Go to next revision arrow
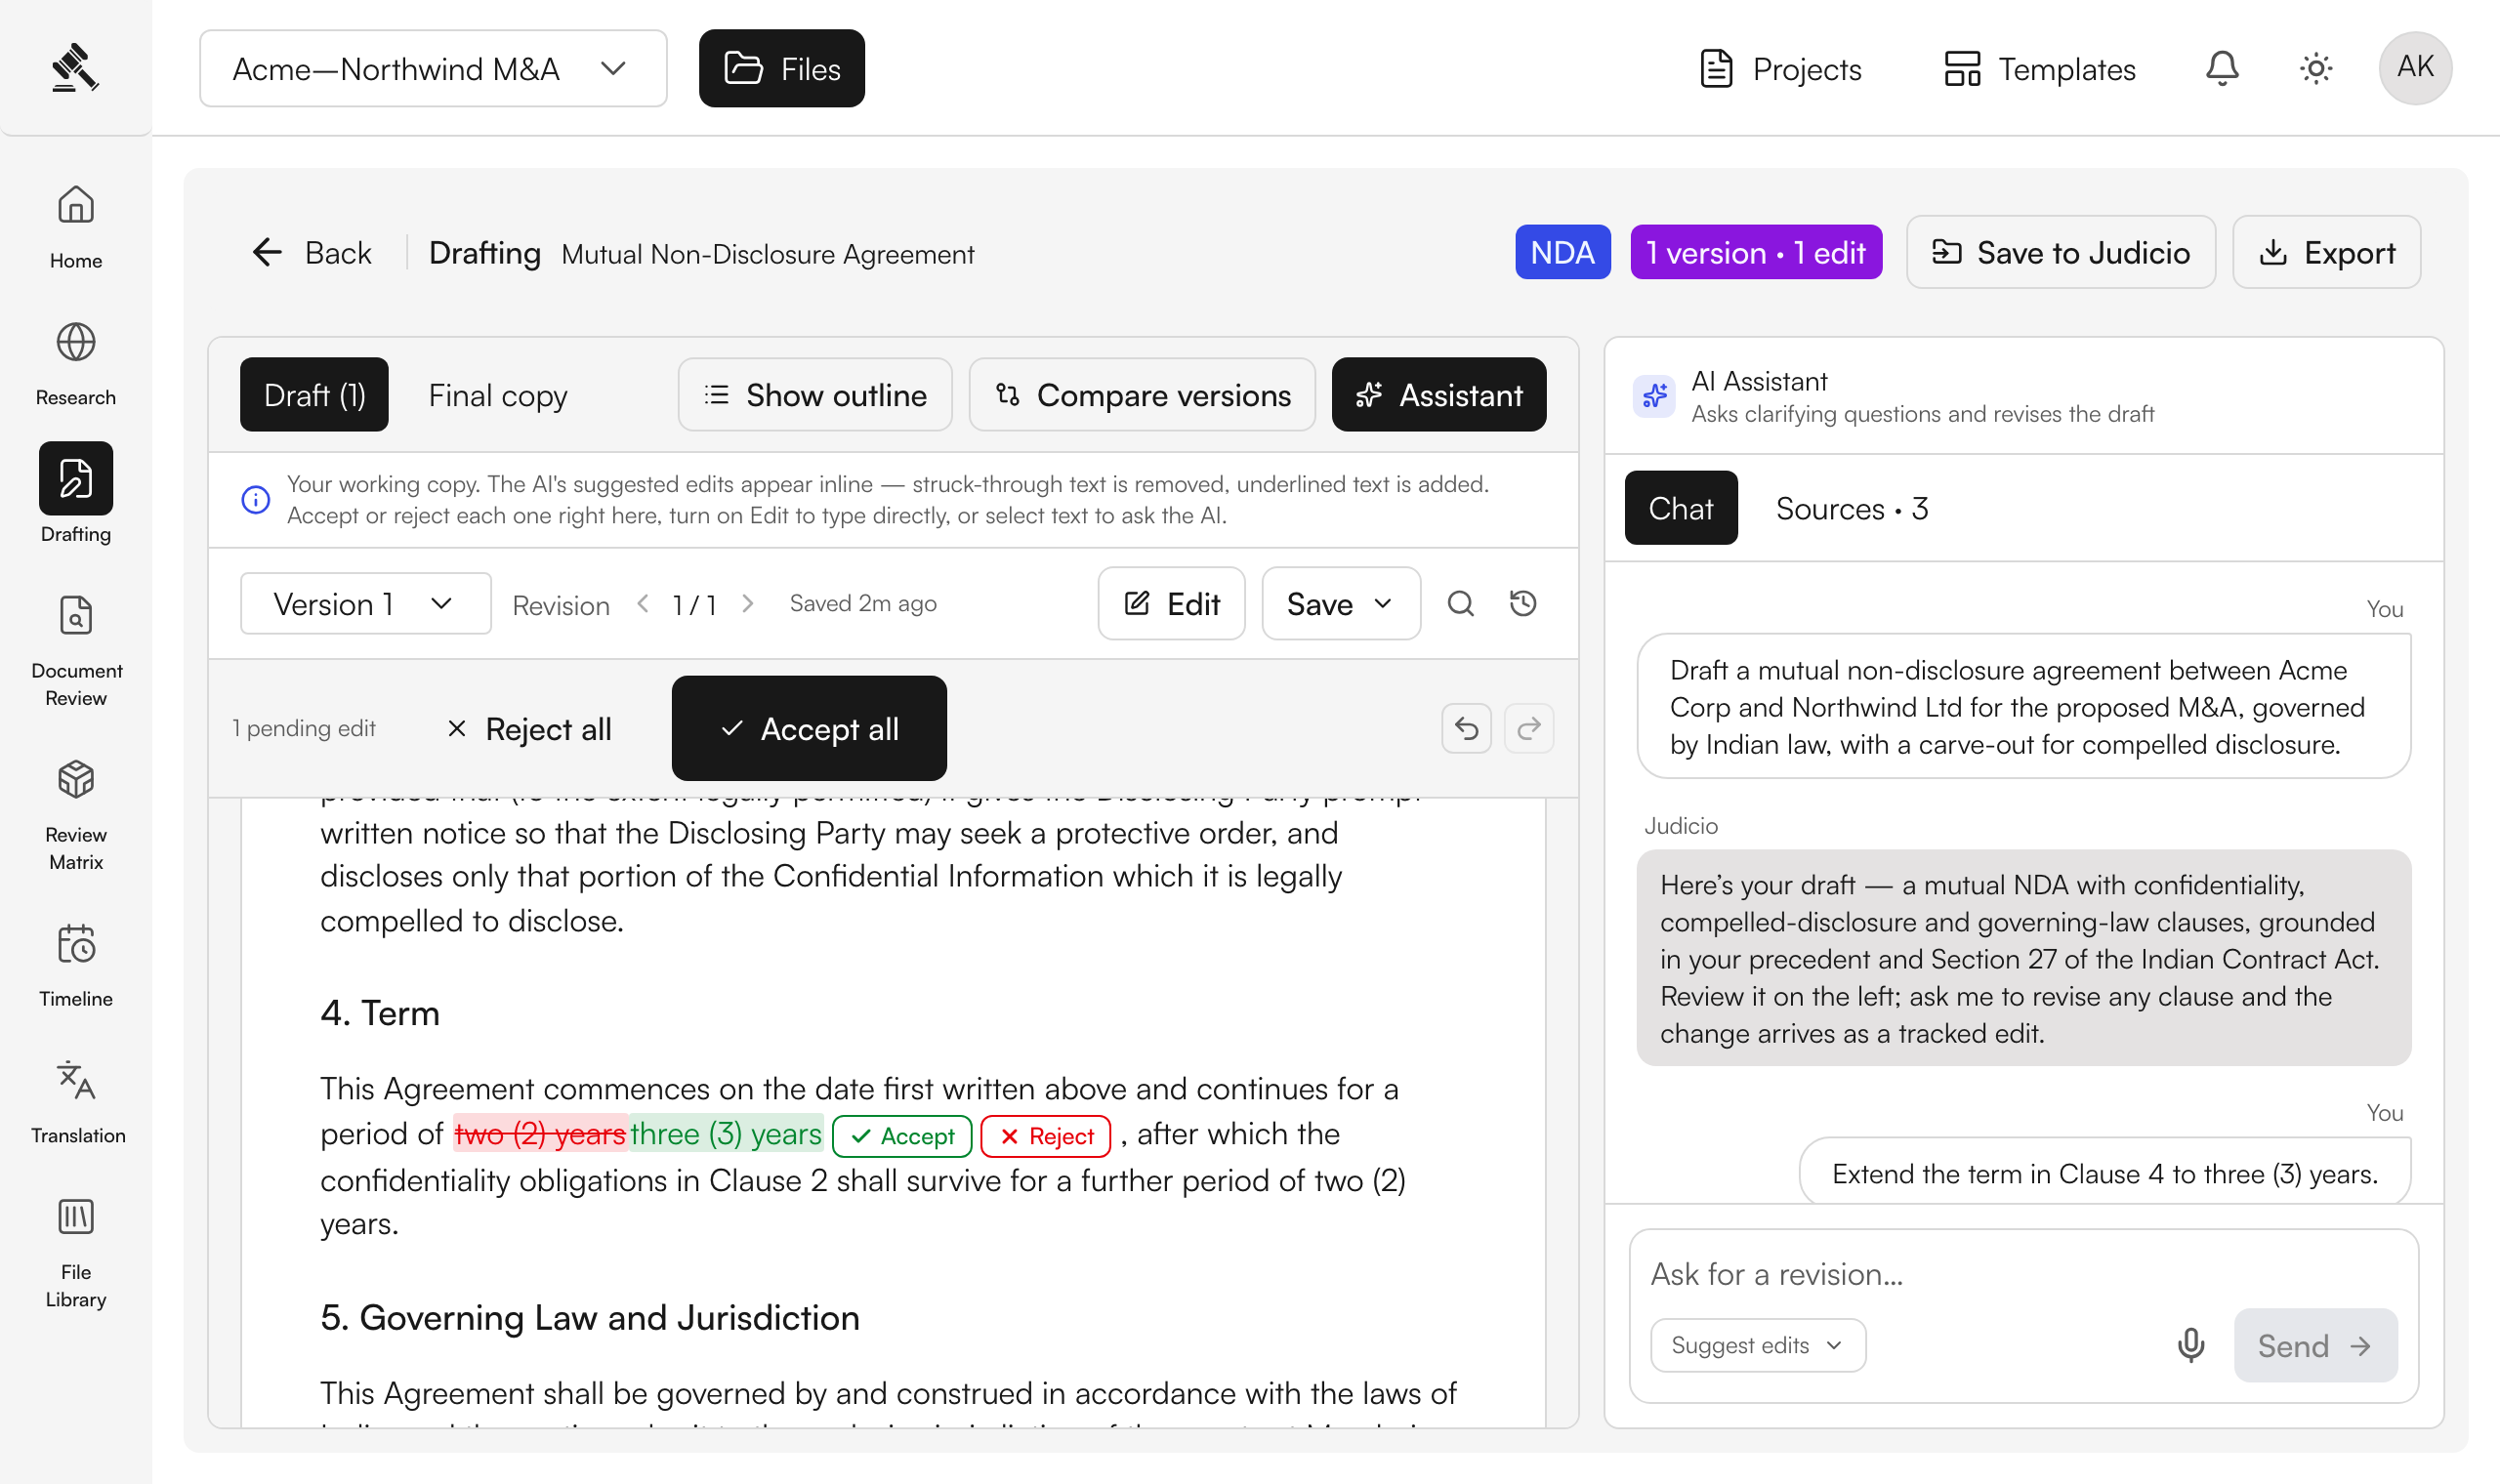Viewport: 2500px width, 1484px height. (747, 604)
